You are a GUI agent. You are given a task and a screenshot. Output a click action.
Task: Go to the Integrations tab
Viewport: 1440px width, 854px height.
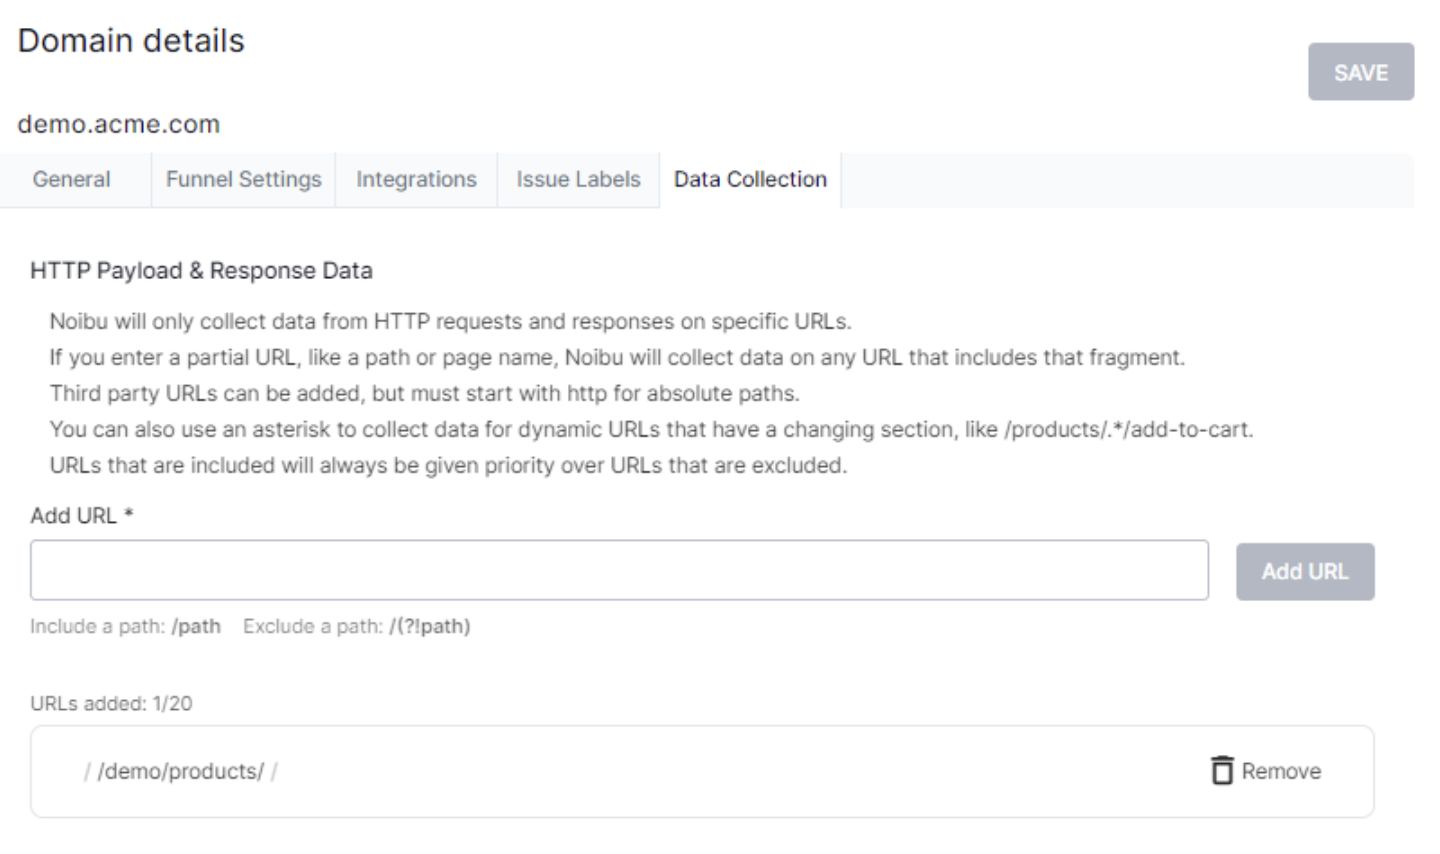tap(416, 180)
